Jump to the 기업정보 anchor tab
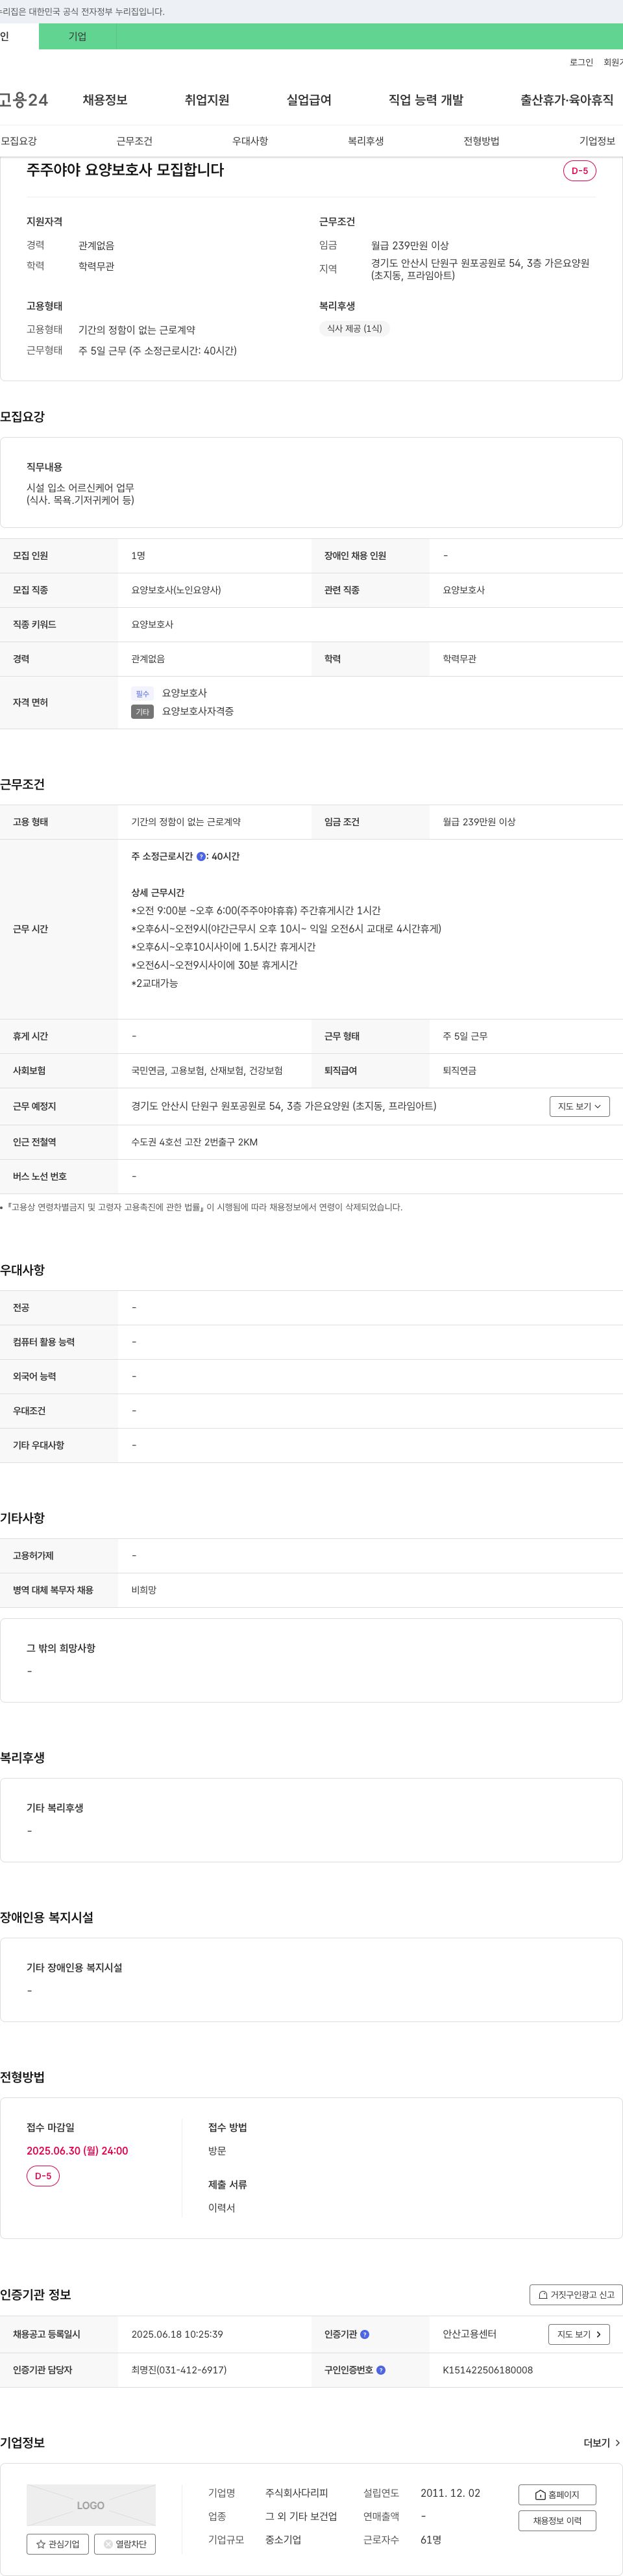This screenshot has height=2576, width=623. pyautogui.click(x=597, y=141)
